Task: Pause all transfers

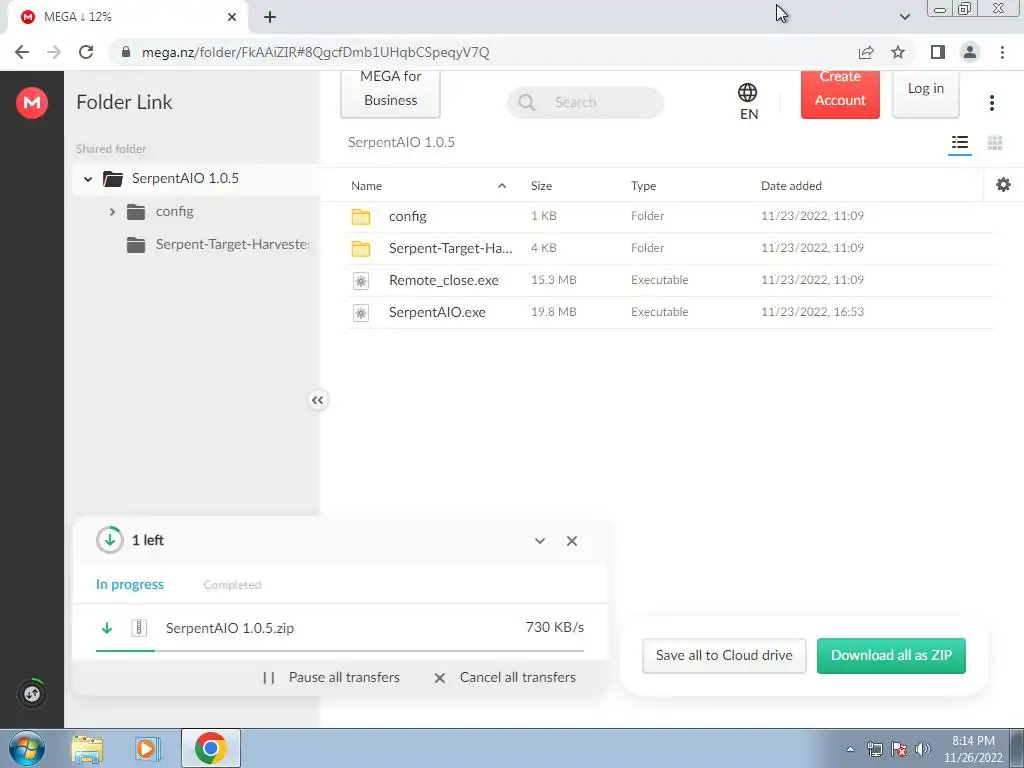Action: point(331,677)
